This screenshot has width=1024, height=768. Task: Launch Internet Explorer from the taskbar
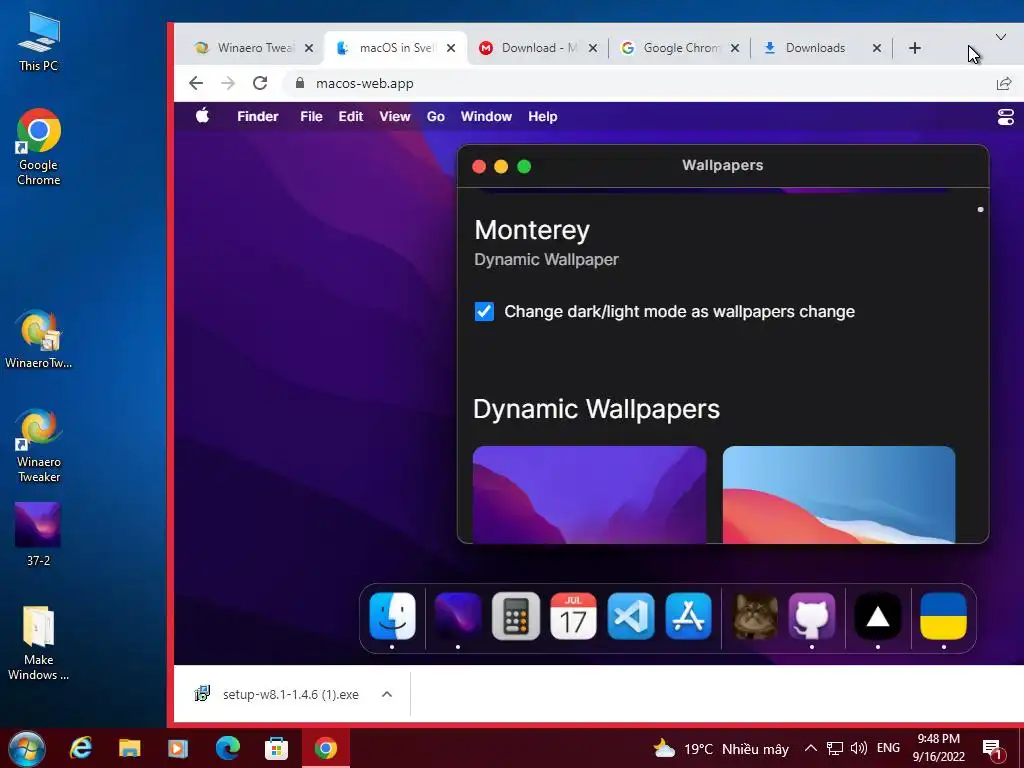81,748
